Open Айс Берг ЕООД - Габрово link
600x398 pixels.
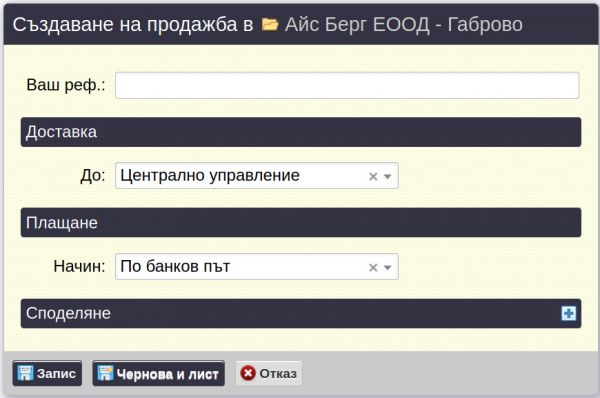[x=404, y=25]
